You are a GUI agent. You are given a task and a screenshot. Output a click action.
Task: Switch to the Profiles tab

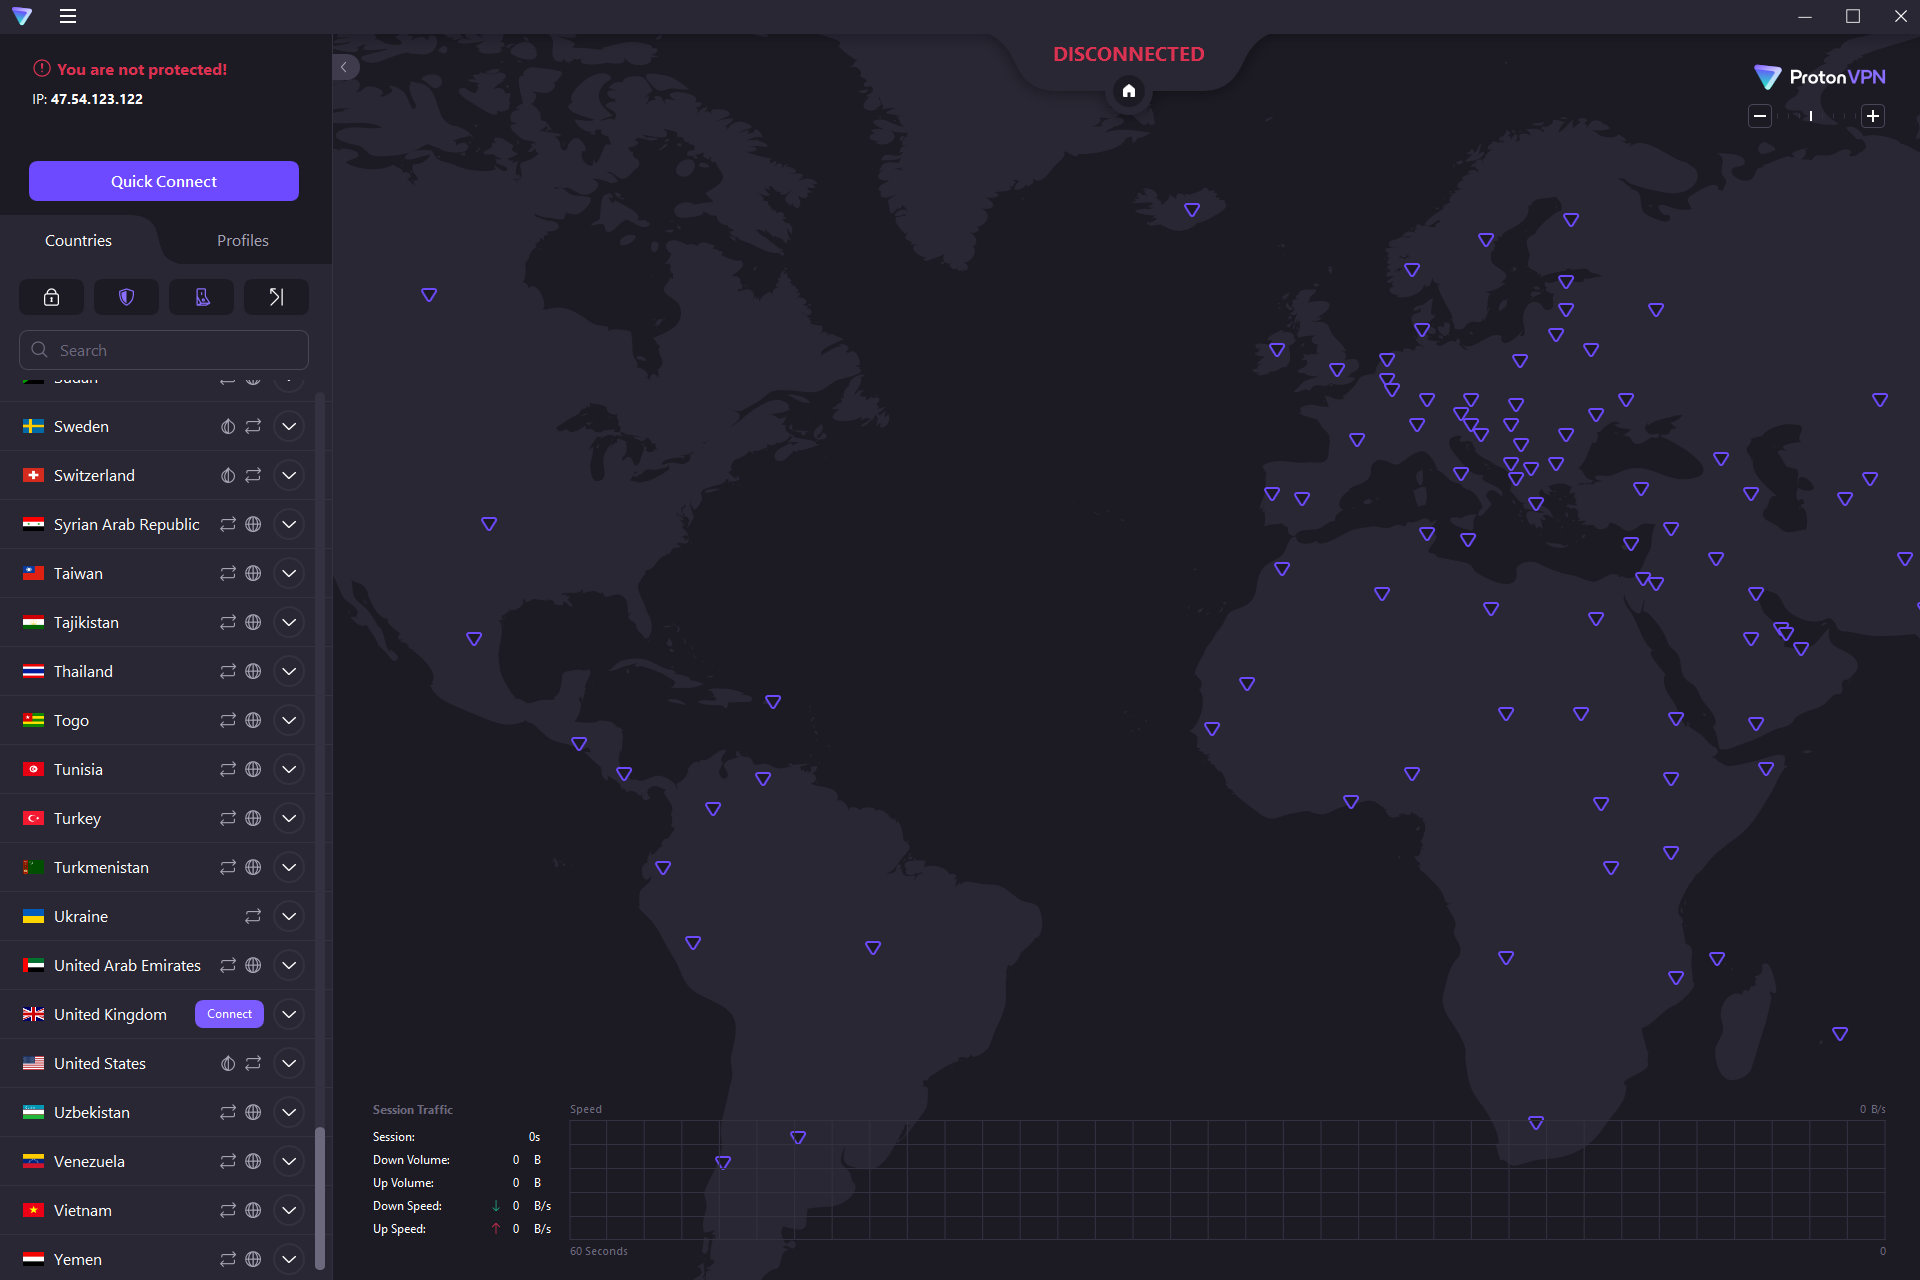tap(240, 240)
